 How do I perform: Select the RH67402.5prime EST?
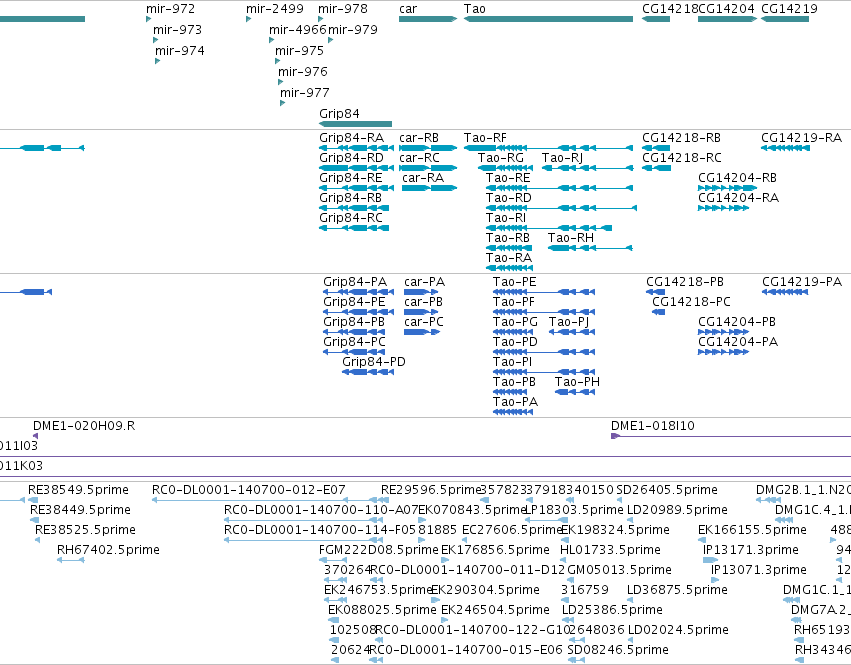71,560
